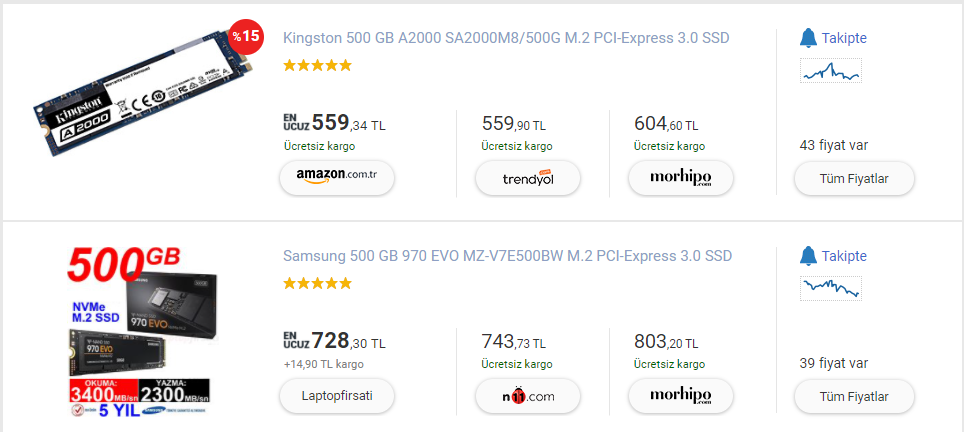Viewport: 964px width, 432px height.
Task: Click the %15 discount badge
Action: coord(245,36)
